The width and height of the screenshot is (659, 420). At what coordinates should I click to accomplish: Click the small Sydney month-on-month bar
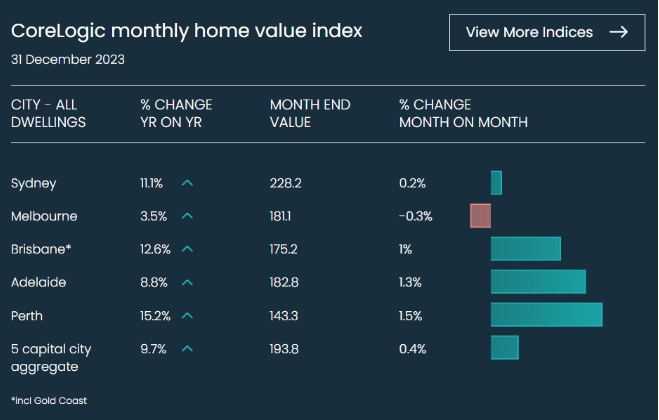(x=496, y=182)
